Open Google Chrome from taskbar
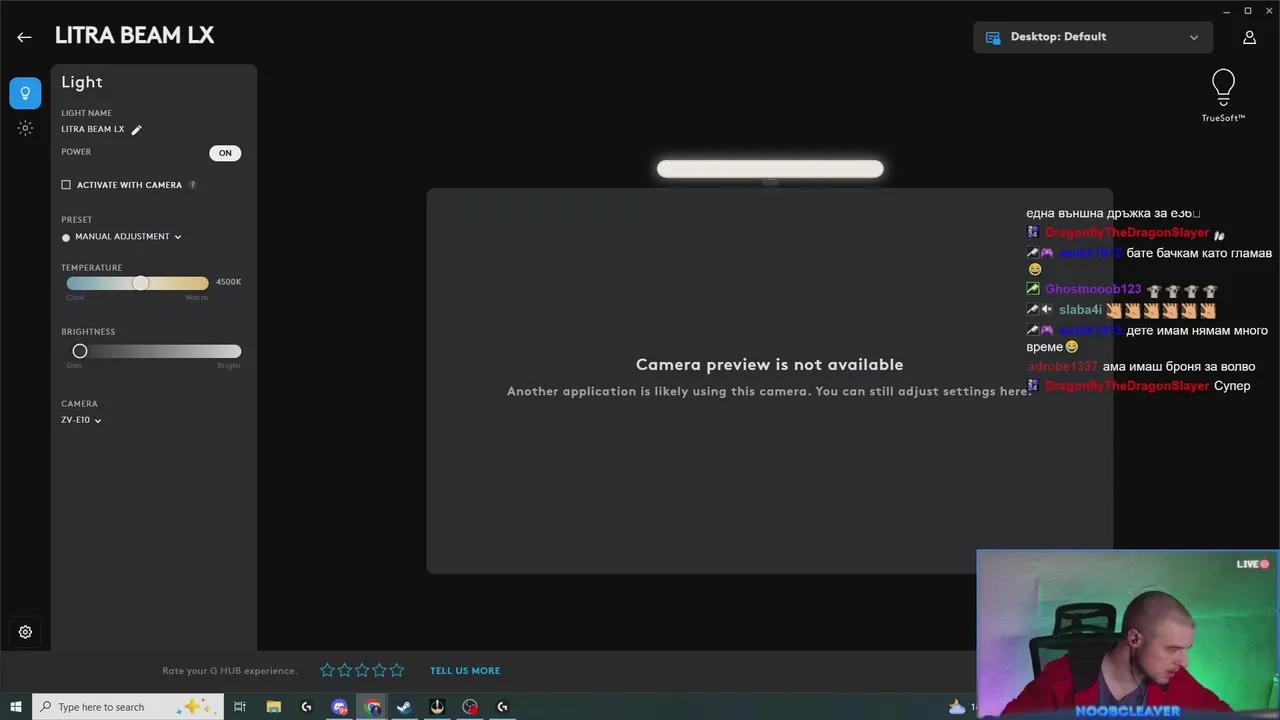The height and width of the screenshot is (720, 1280). [x=372, y=707]
